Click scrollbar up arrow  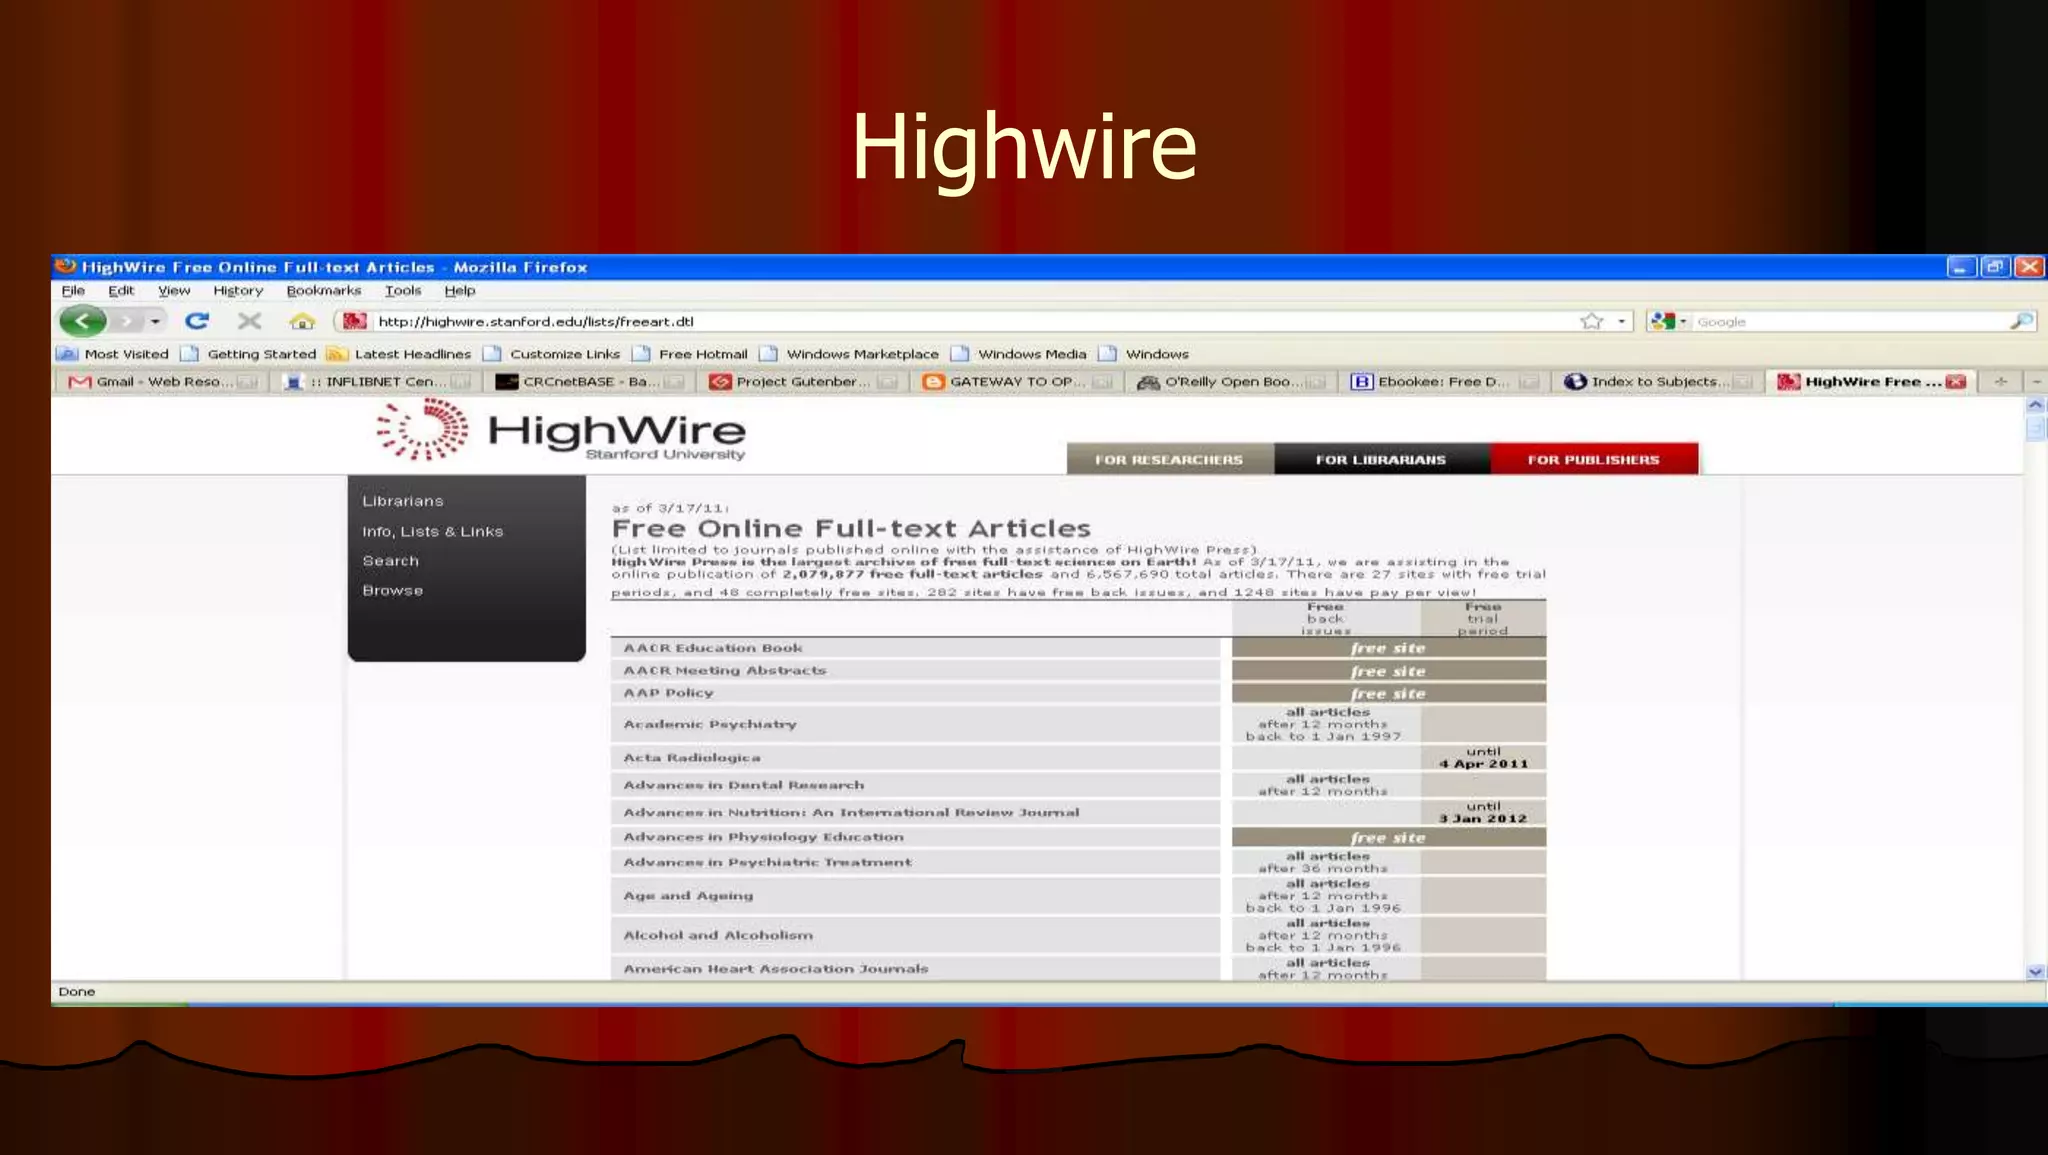point(2035,405)
